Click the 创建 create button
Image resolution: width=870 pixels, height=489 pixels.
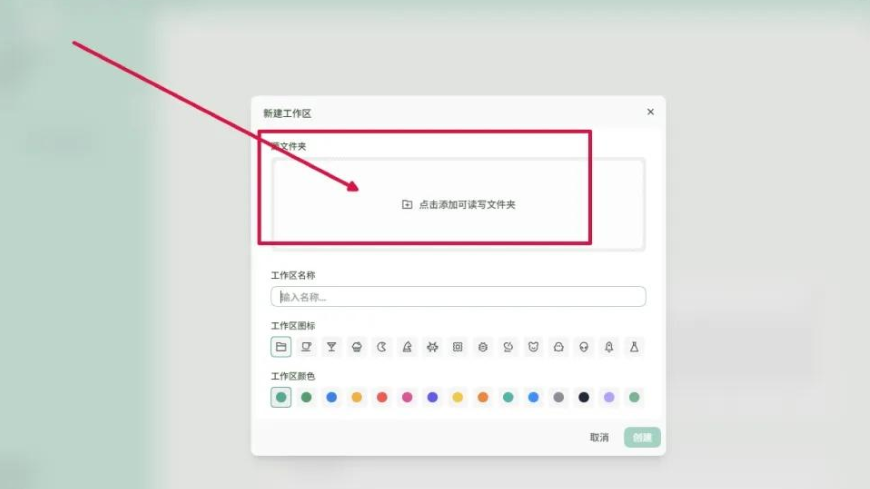coord(642,437)
